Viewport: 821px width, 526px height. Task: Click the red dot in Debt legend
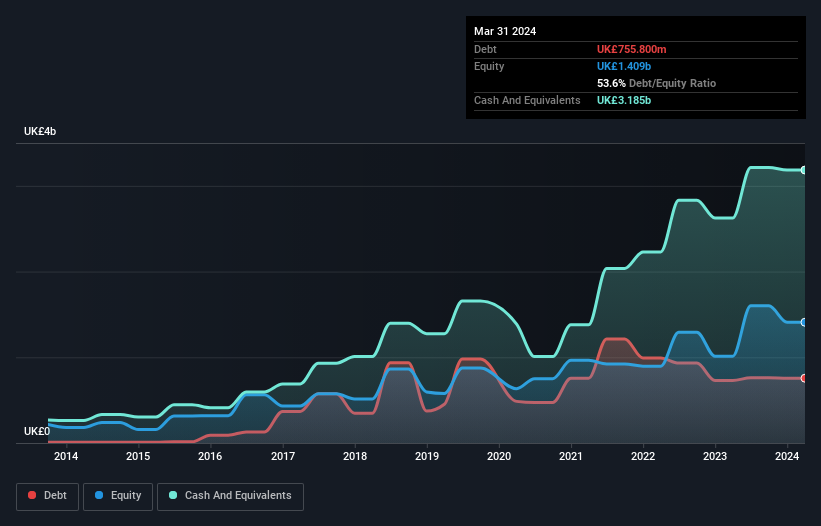[x=33, y=495]
